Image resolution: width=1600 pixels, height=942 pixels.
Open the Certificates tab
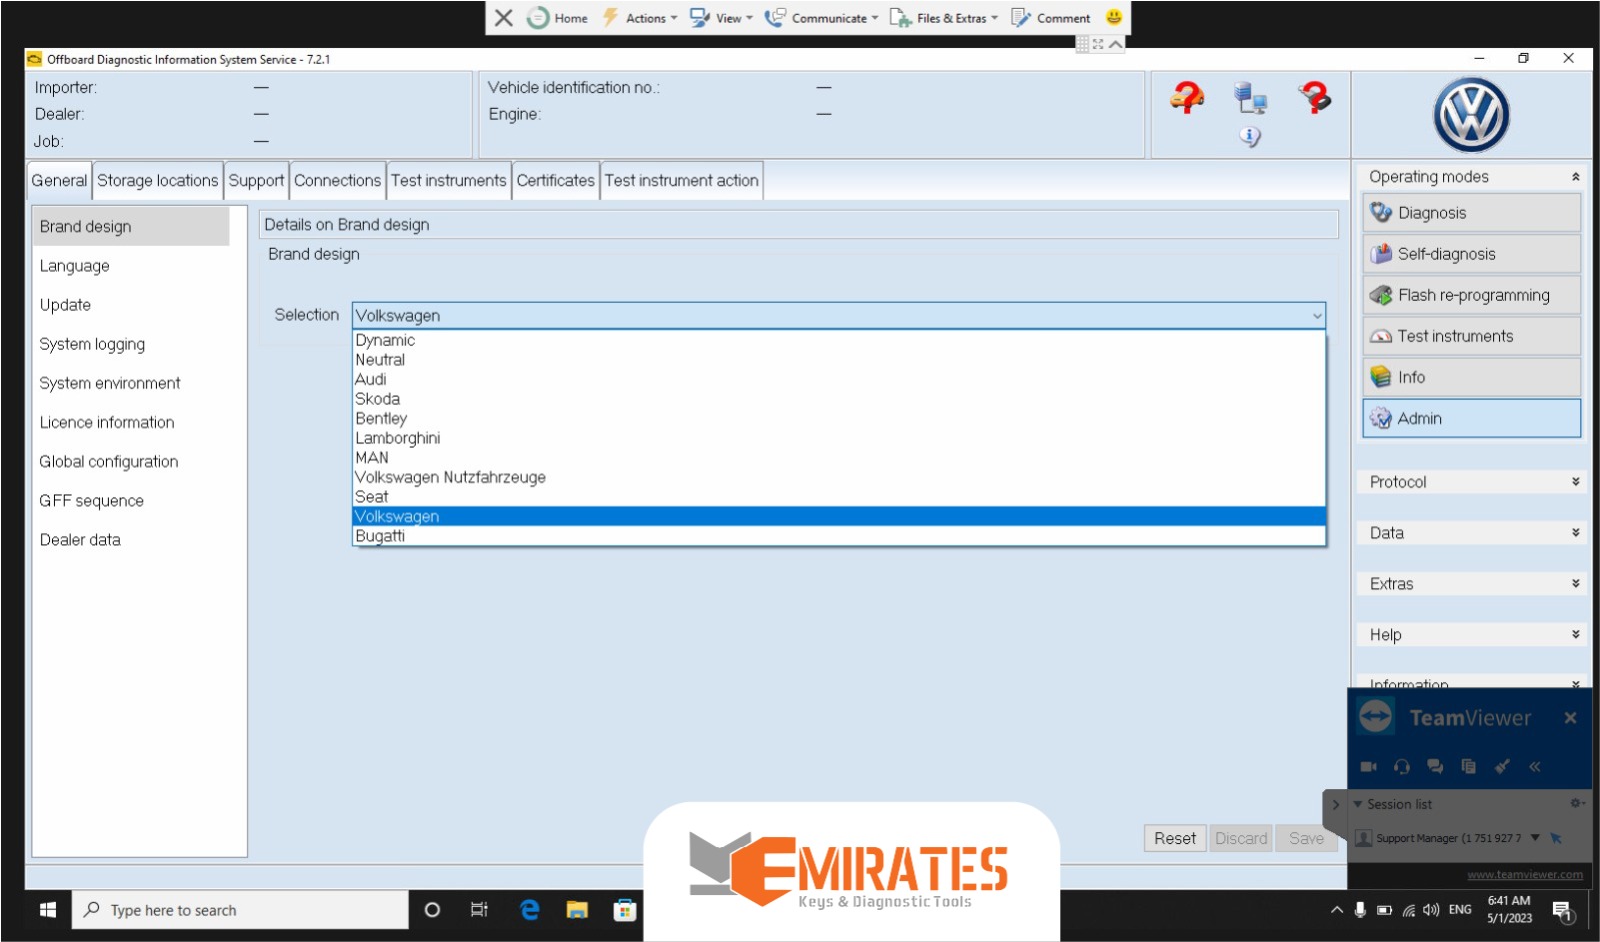(555, 181)
